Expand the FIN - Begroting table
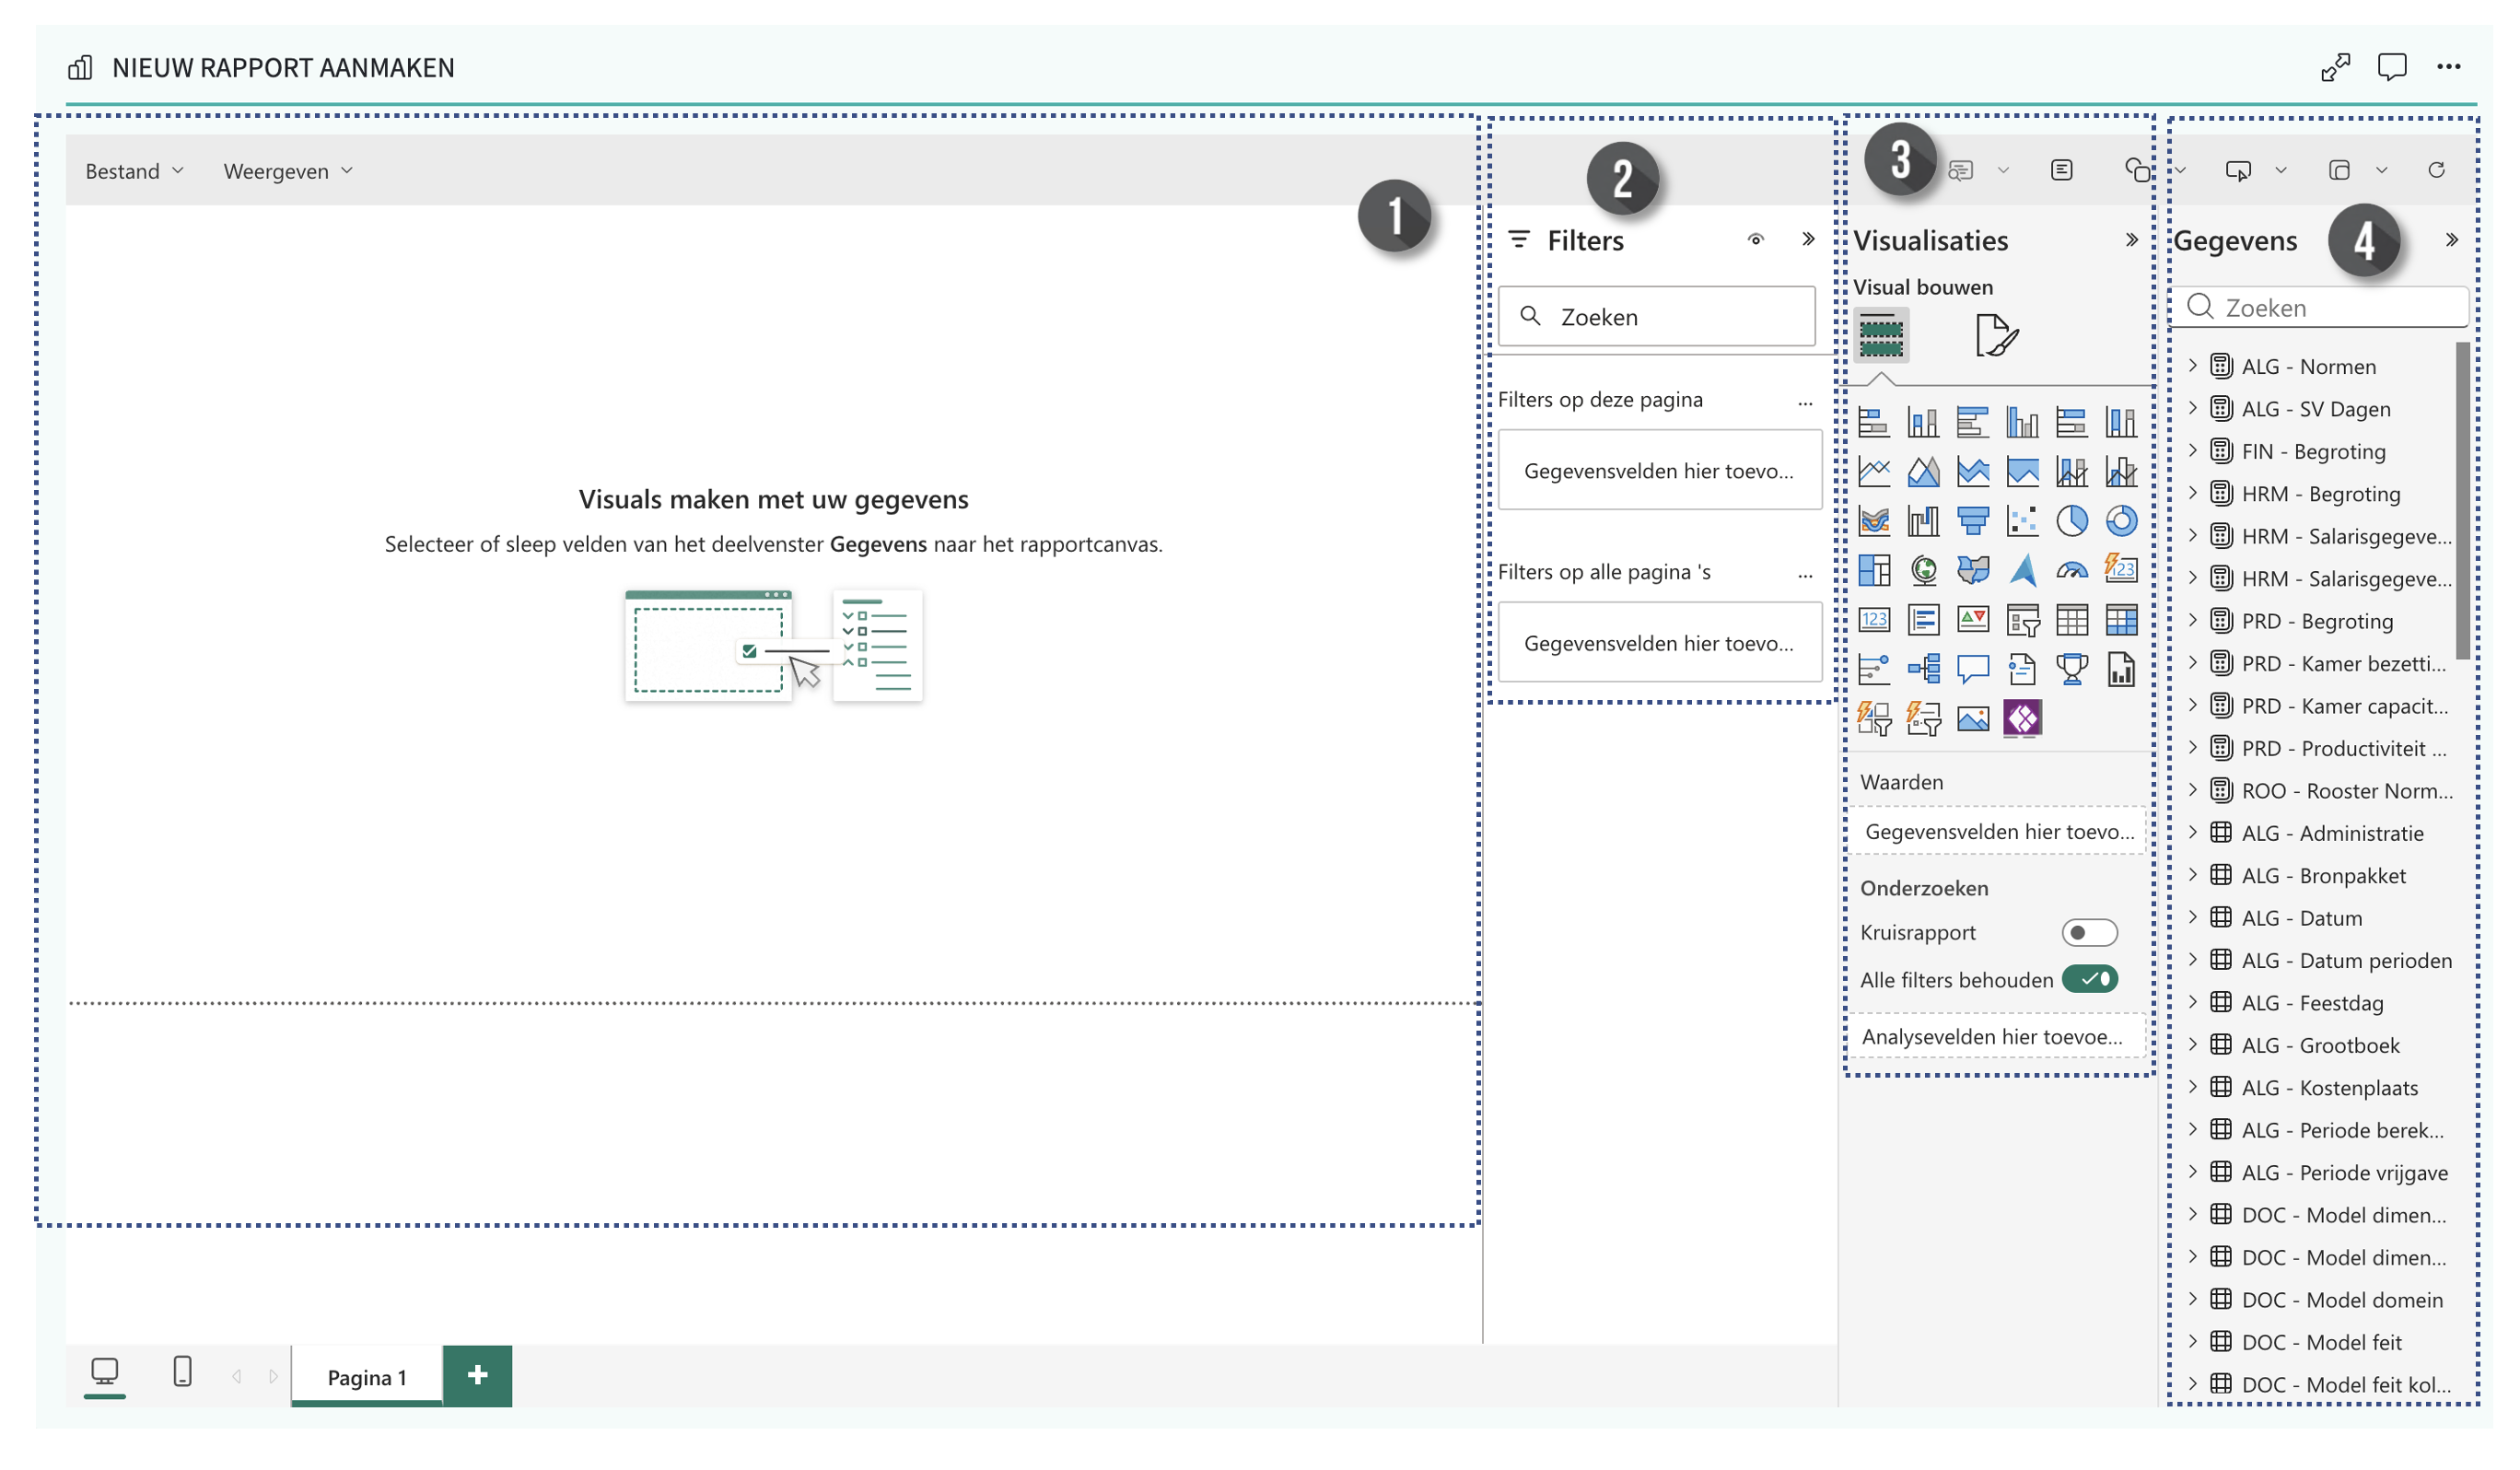 [x=2192, y=451]
